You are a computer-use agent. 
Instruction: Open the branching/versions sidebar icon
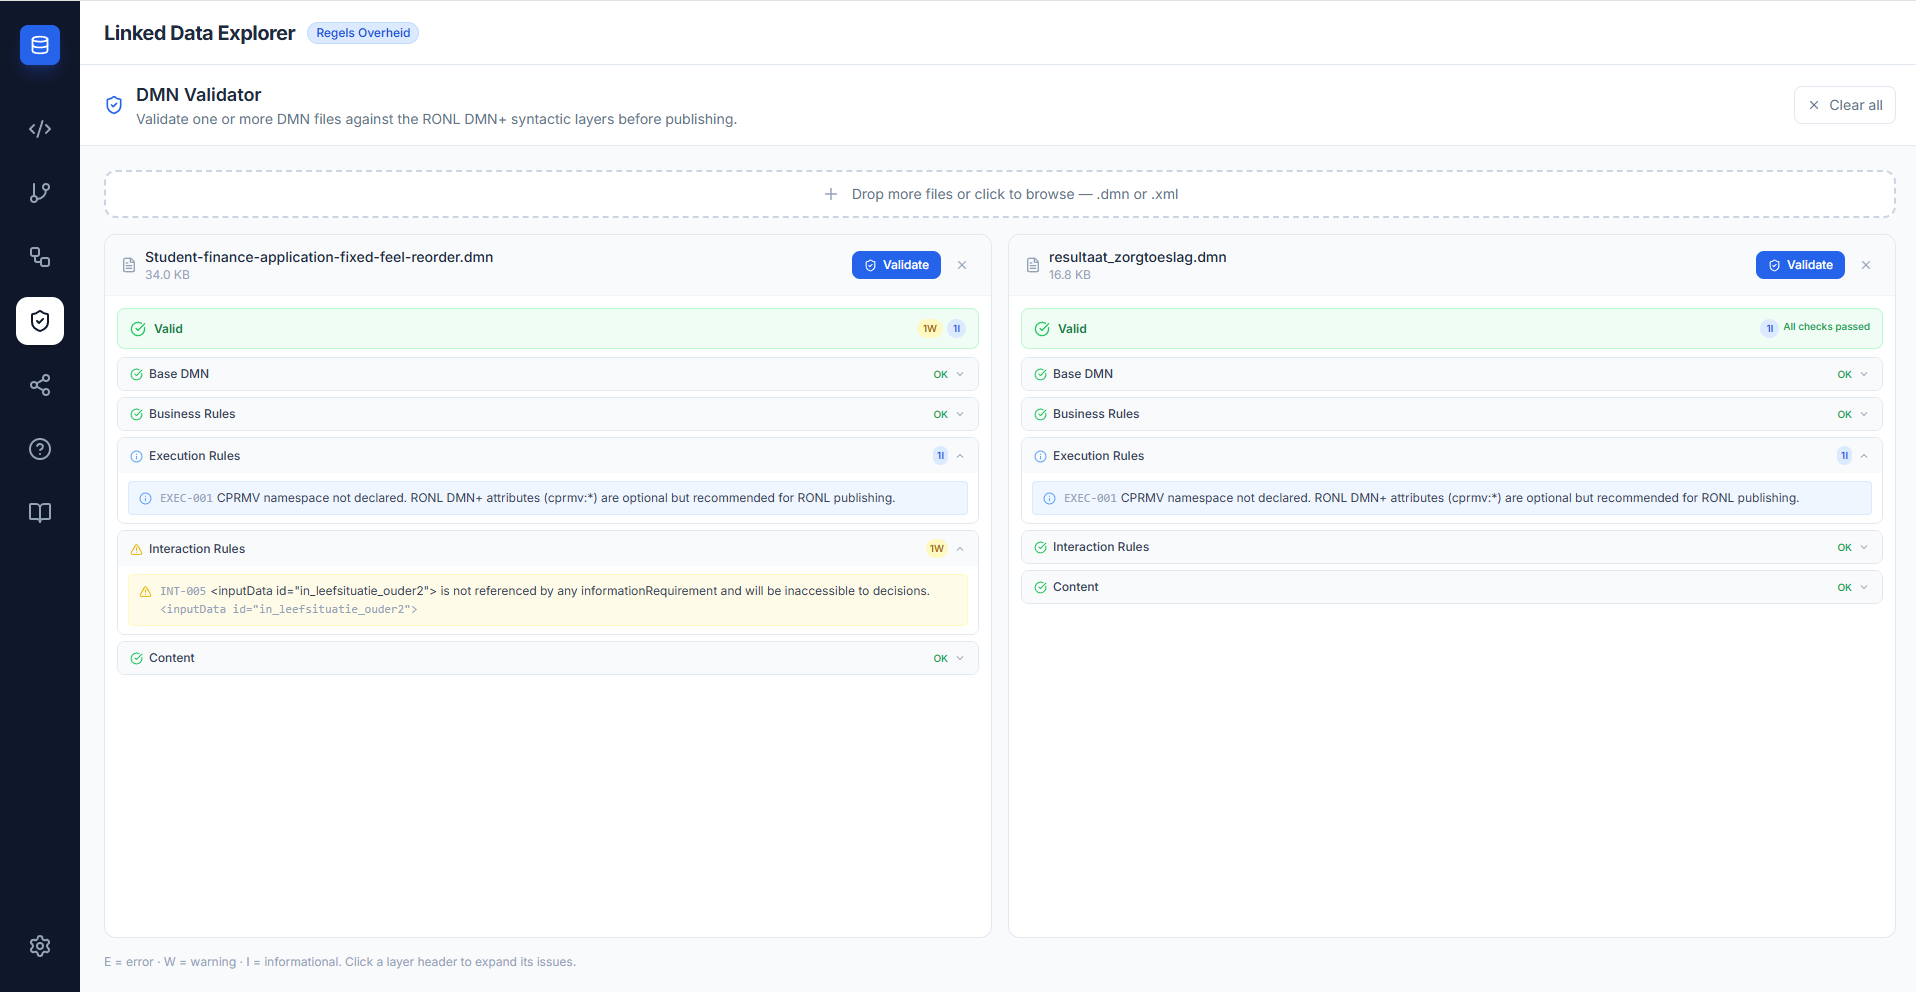click(x=40, y=193)
